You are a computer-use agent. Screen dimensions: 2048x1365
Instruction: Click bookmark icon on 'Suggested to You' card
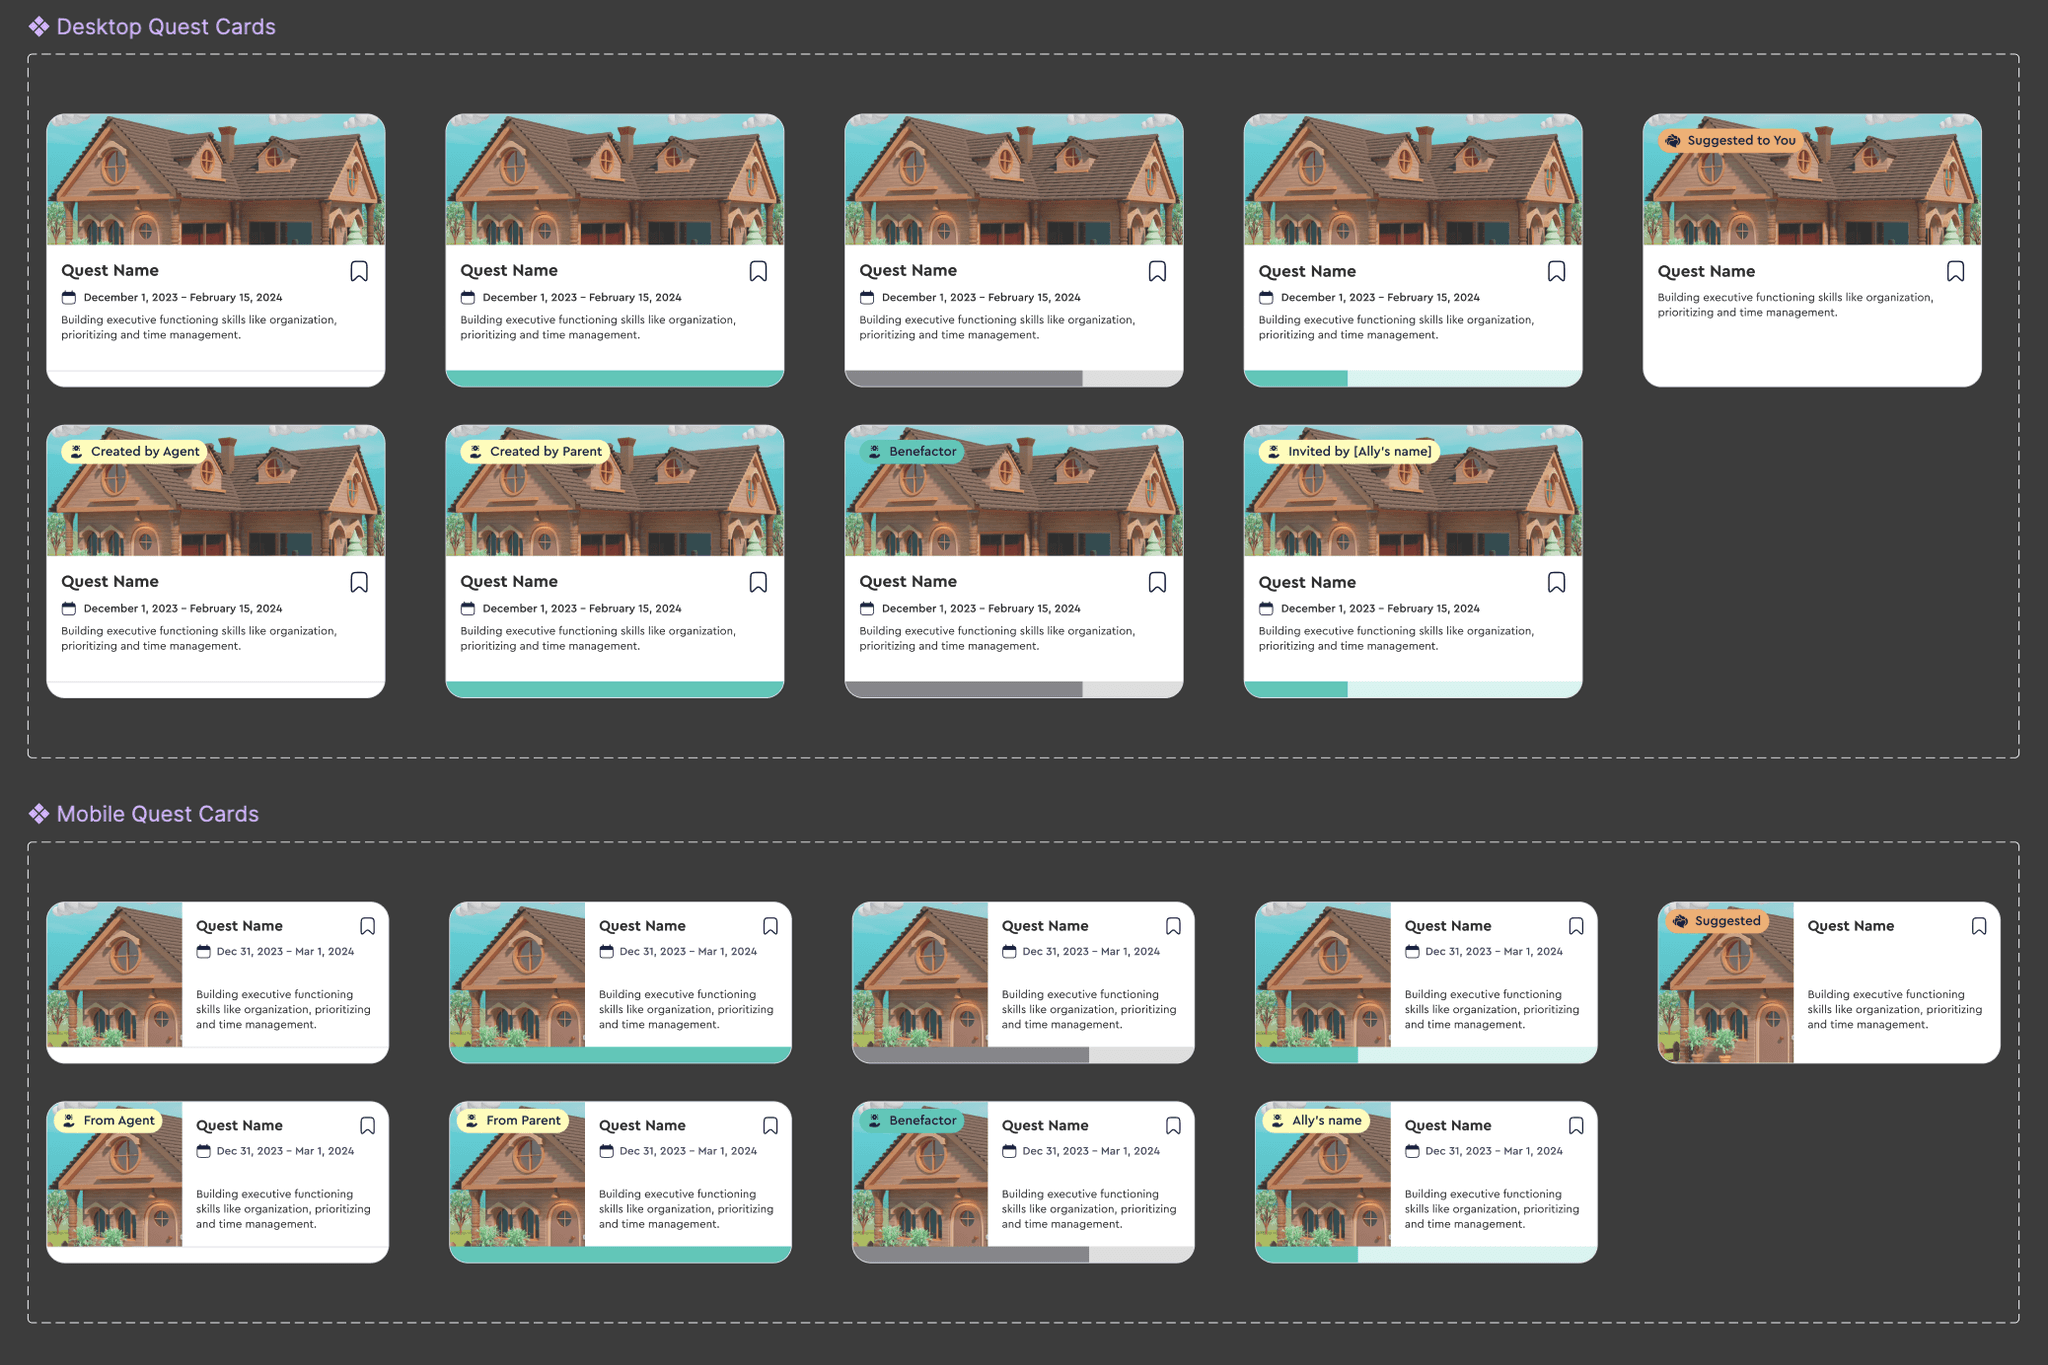[x=1955, y=271]
